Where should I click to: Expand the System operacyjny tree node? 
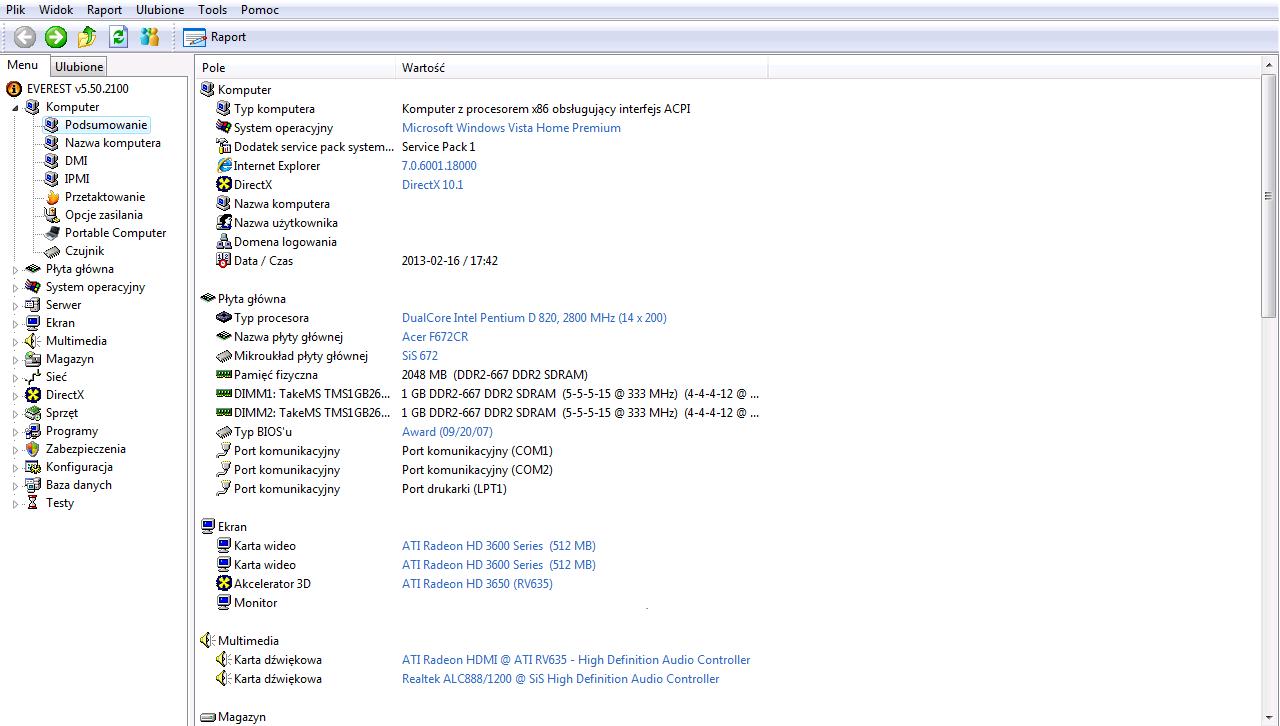click(x=15, y=287)
